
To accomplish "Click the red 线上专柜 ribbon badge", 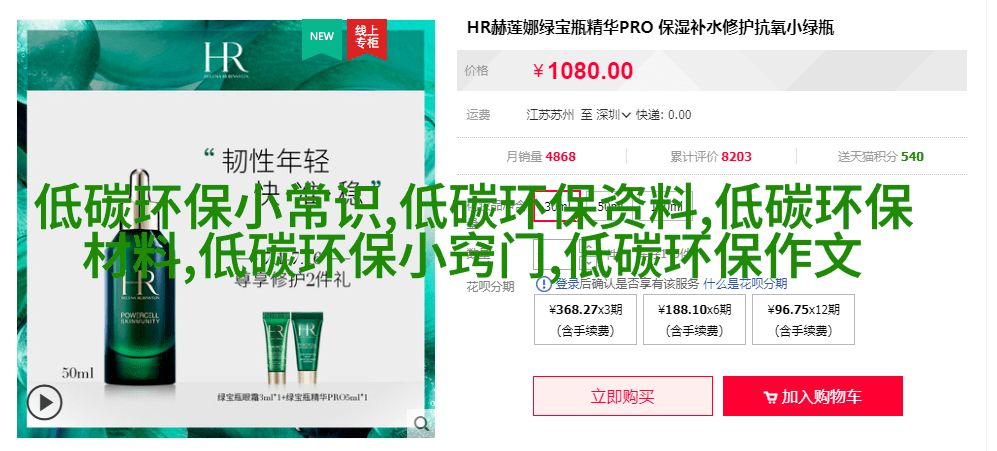I will (367, 39).
